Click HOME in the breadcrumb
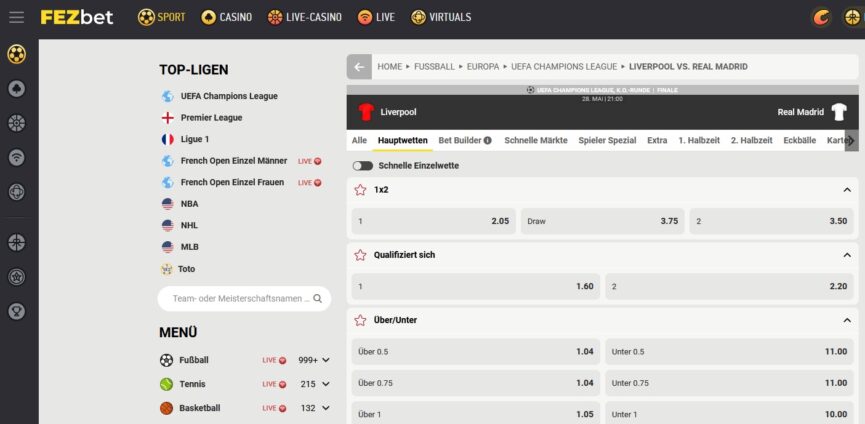Screen dimensions: 865x424 [389, 67]
